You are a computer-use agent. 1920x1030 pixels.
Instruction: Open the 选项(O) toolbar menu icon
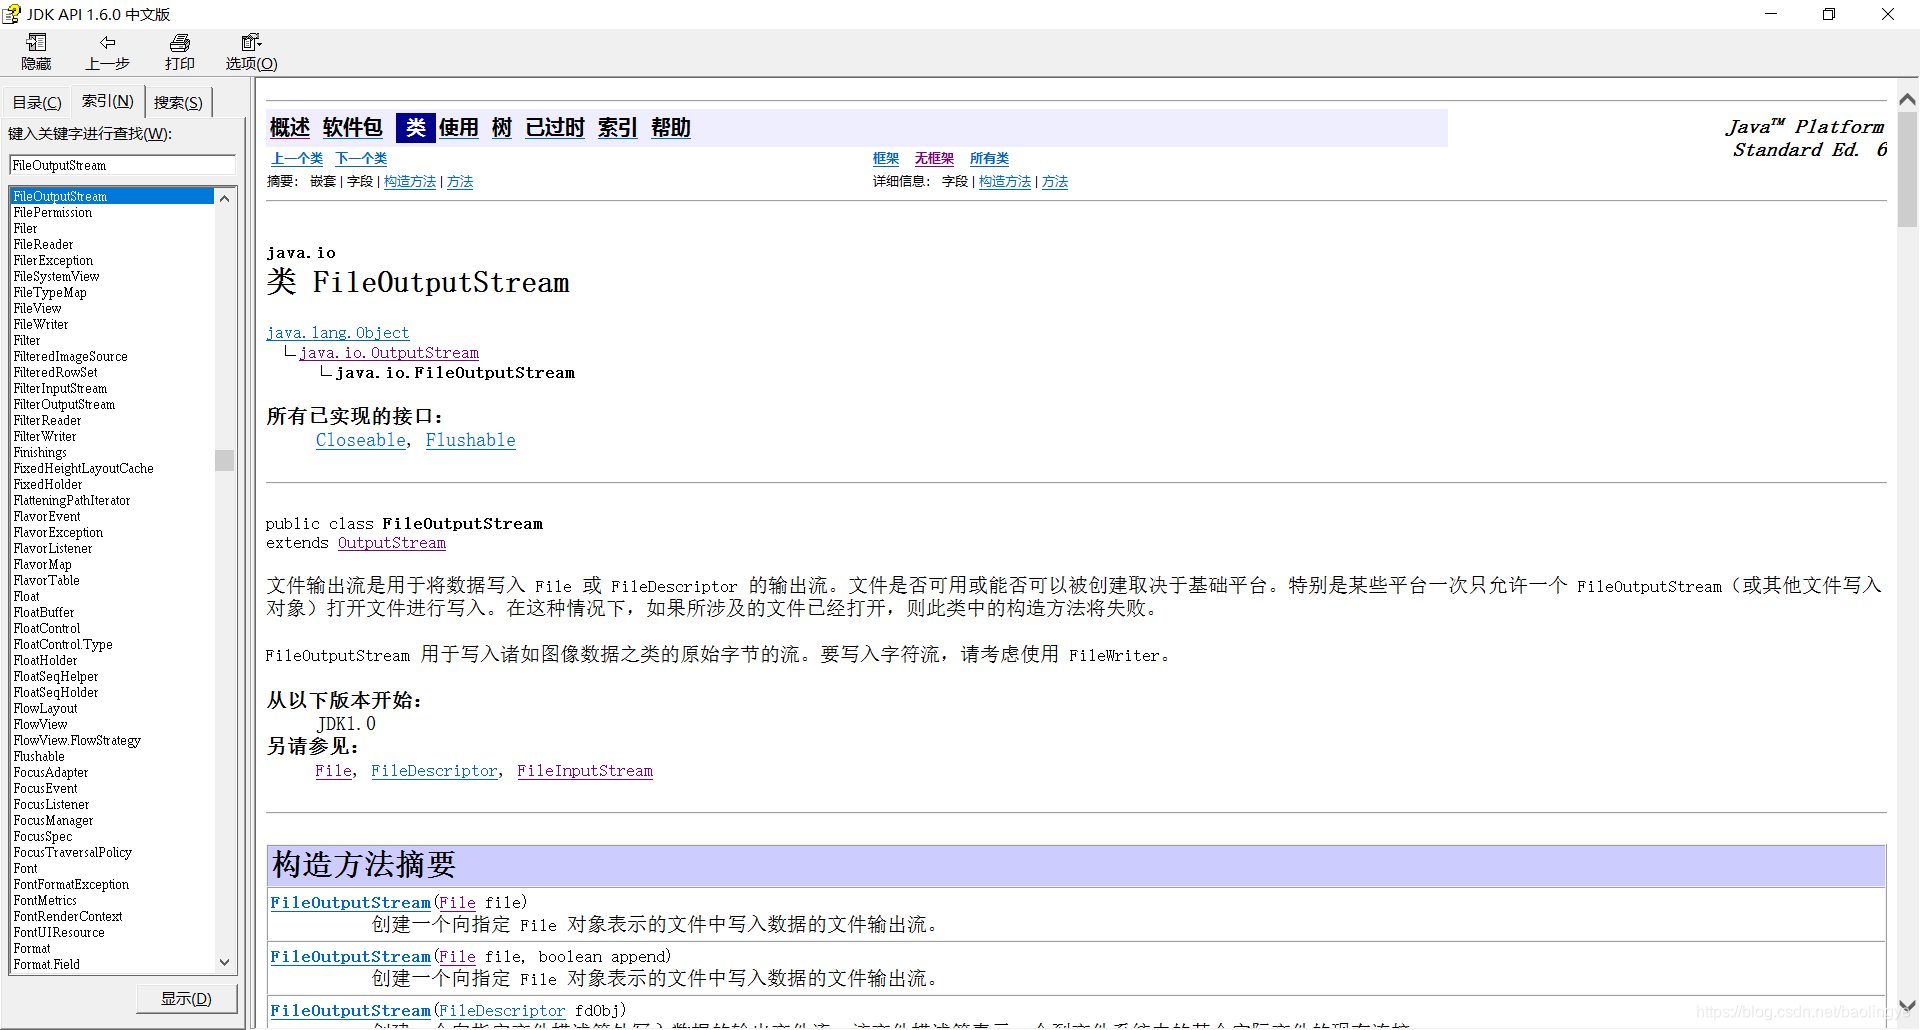[250, 52]
